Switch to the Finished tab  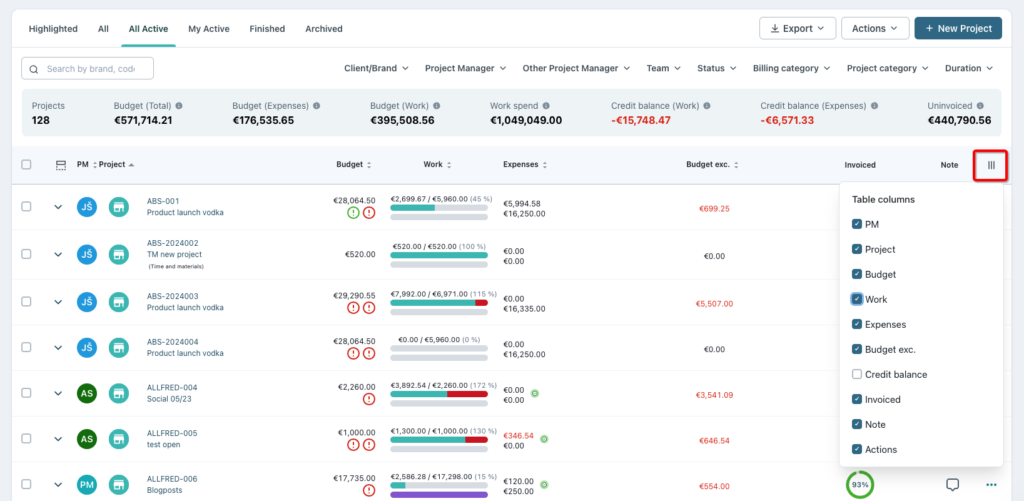[x=267, y=29]
